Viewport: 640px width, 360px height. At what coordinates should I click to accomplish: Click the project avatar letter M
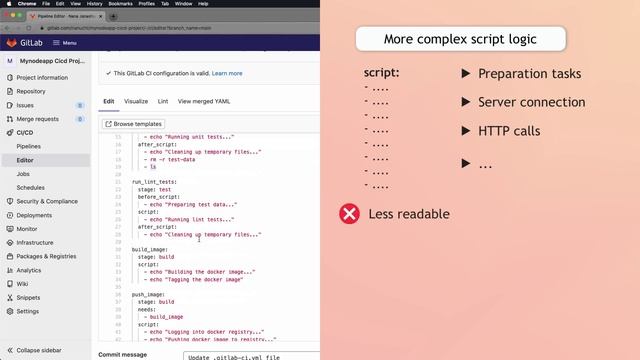[x=10, y=61]
